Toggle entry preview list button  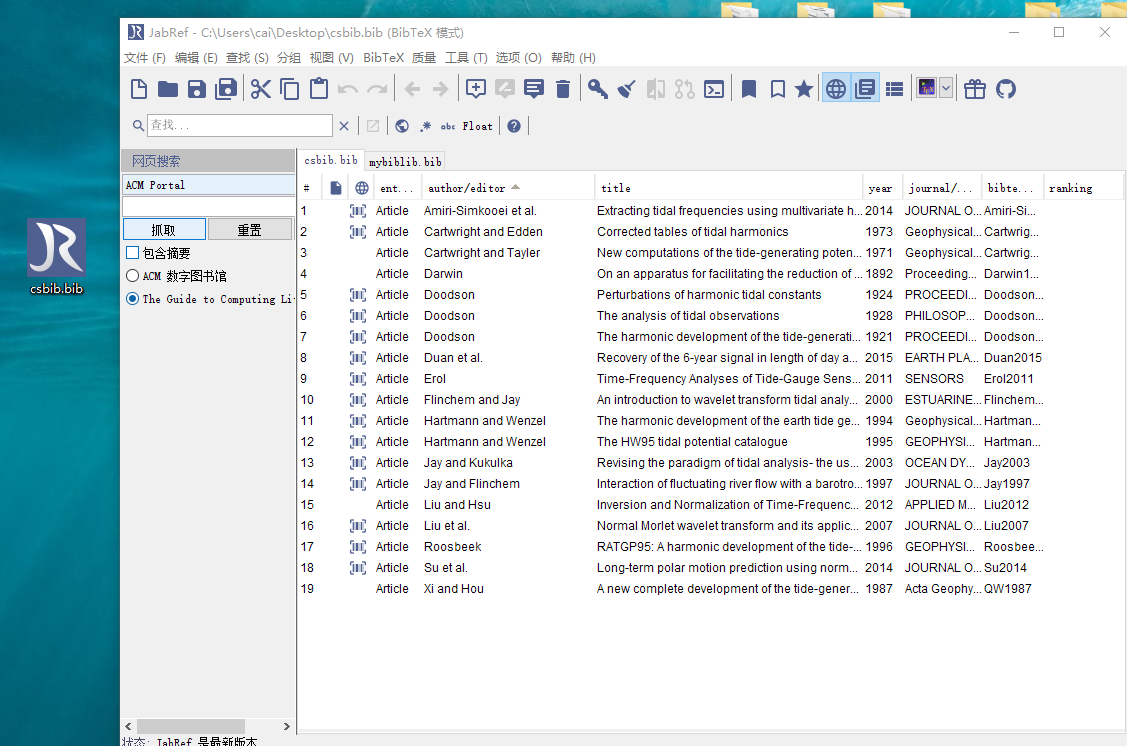(894, 89)
